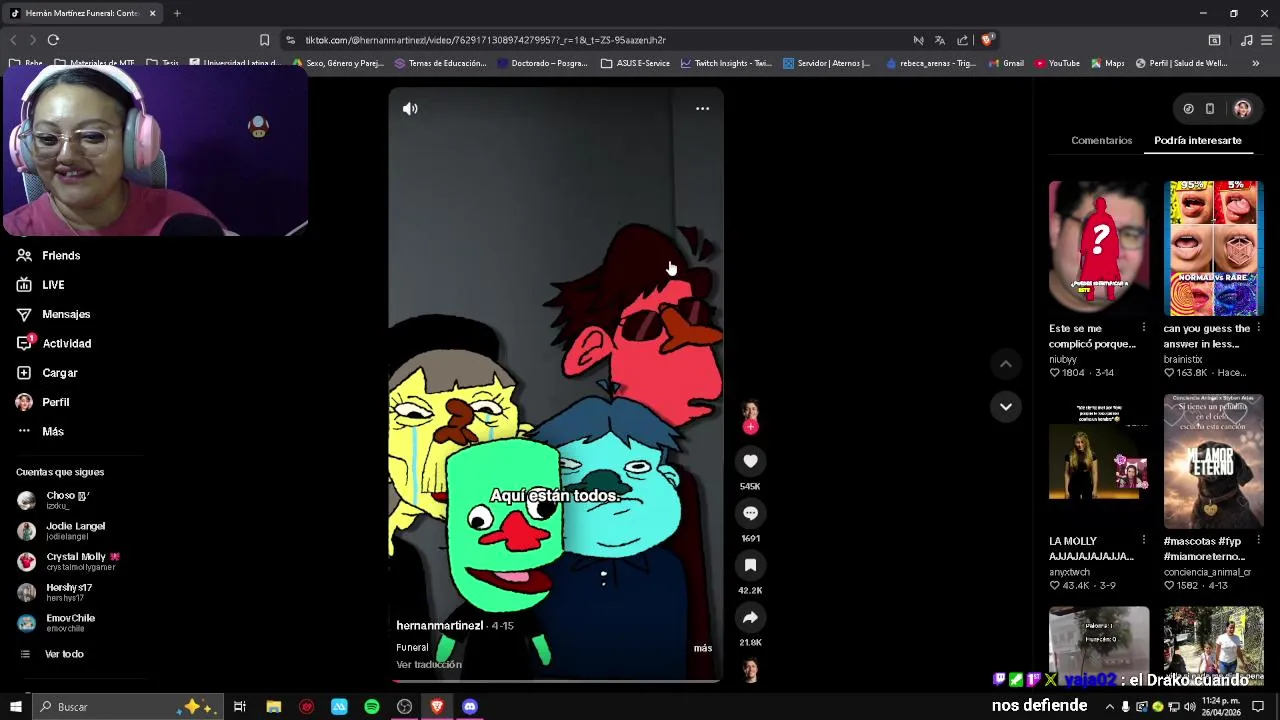The image size is (1280, 720).
Task: Open Task View on the taskbar
Action: coord(240,707)
